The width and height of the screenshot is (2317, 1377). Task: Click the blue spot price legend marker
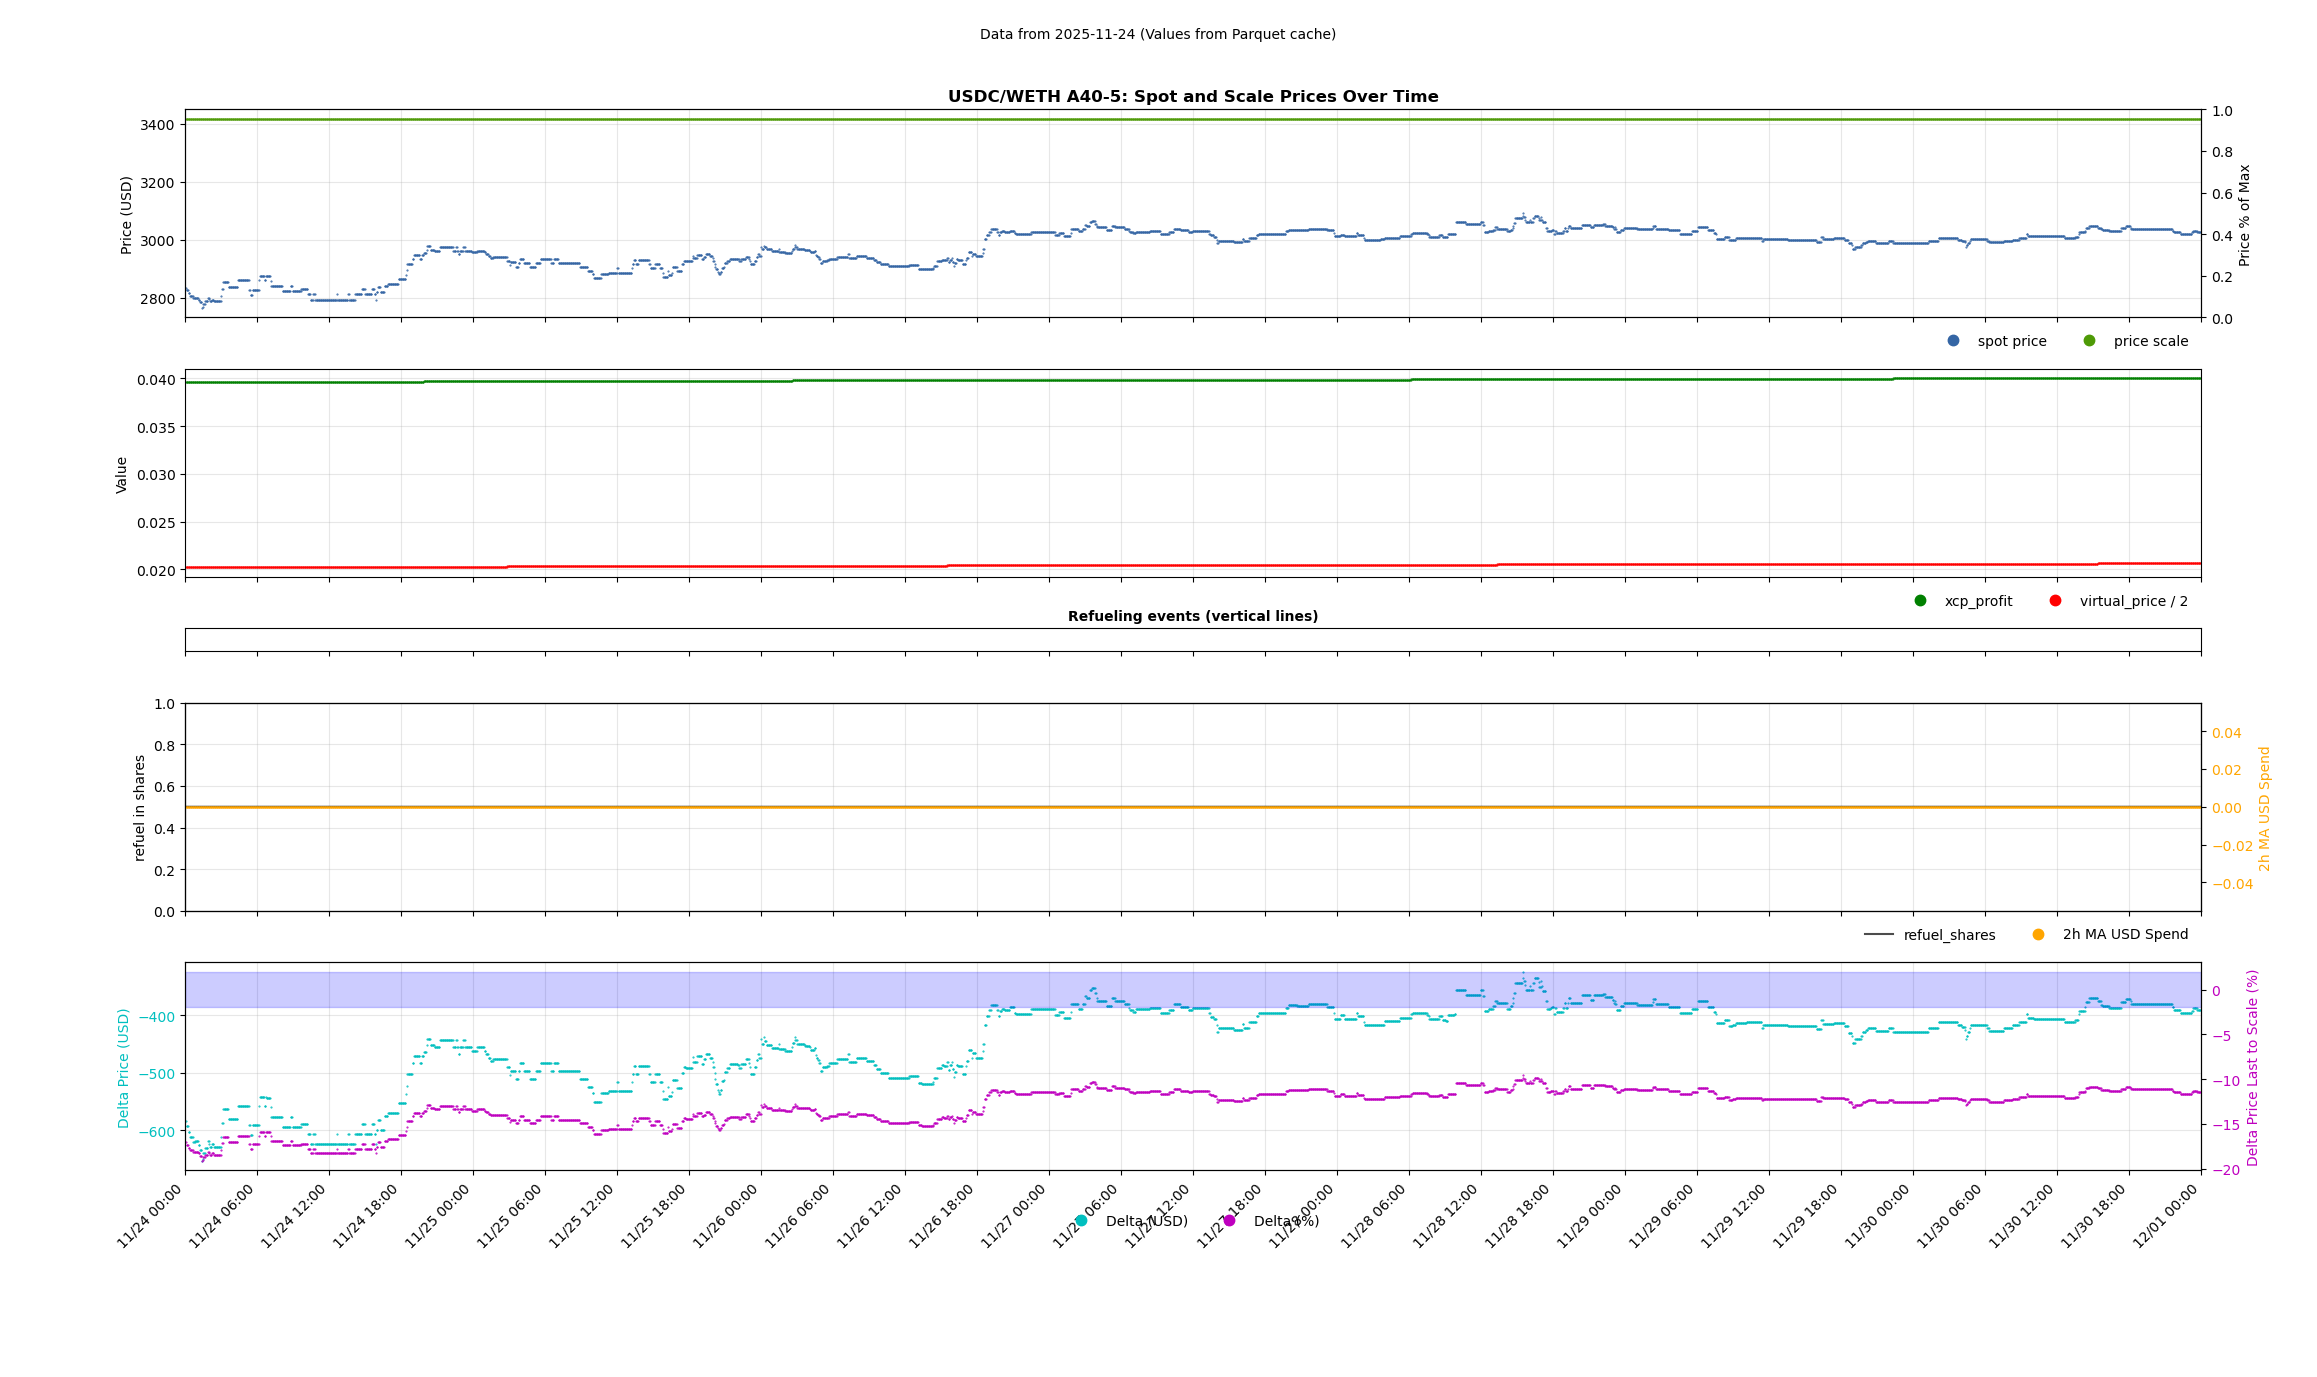[1953, 341]
